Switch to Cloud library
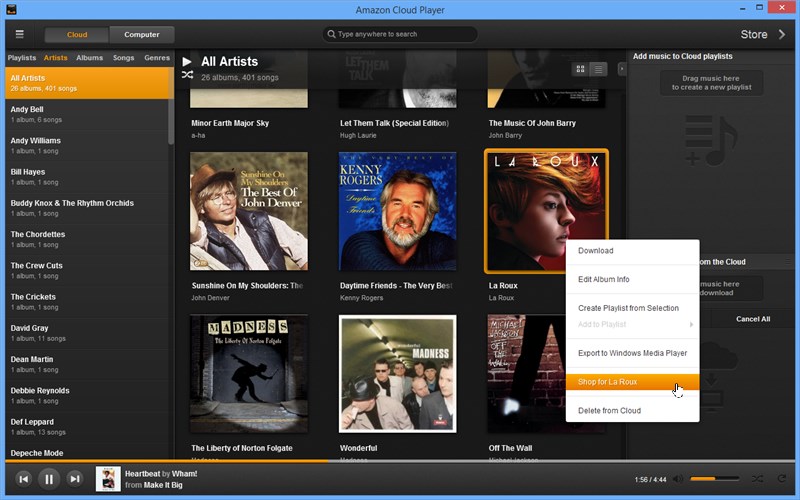 [x=77, y=35]
